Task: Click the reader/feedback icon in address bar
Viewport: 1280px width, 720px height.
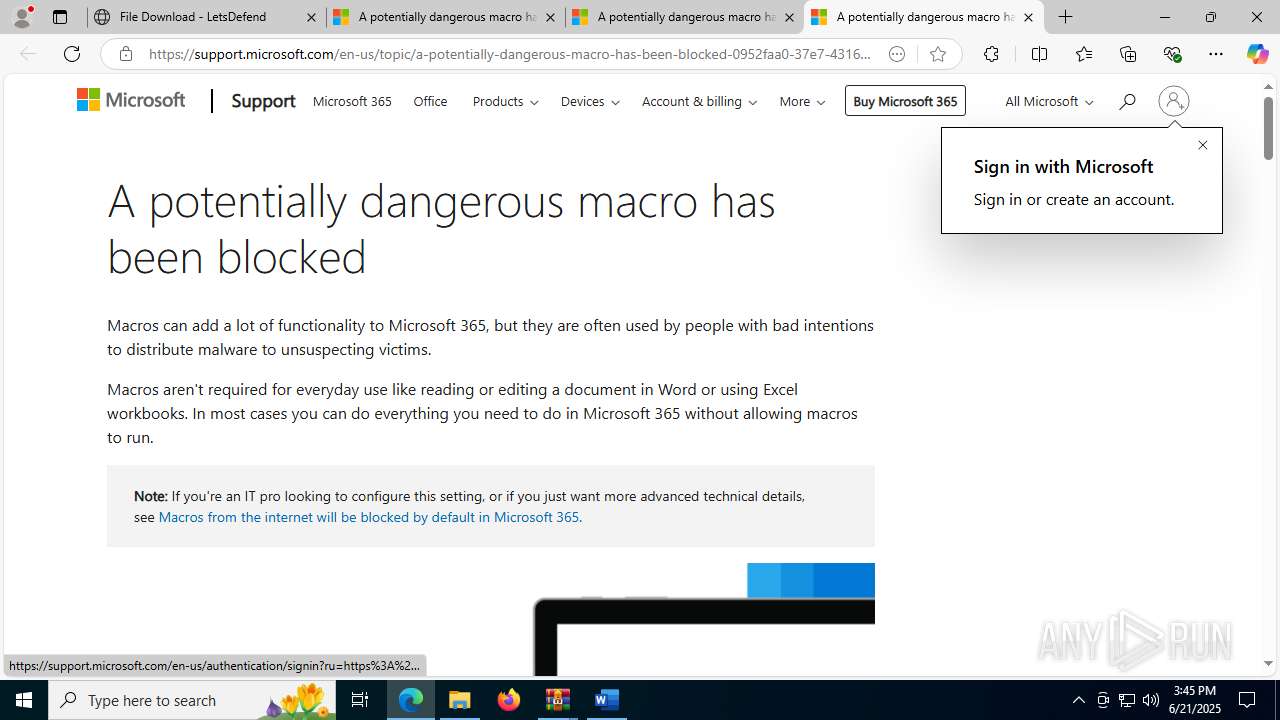Action: [x=897, y=54]
